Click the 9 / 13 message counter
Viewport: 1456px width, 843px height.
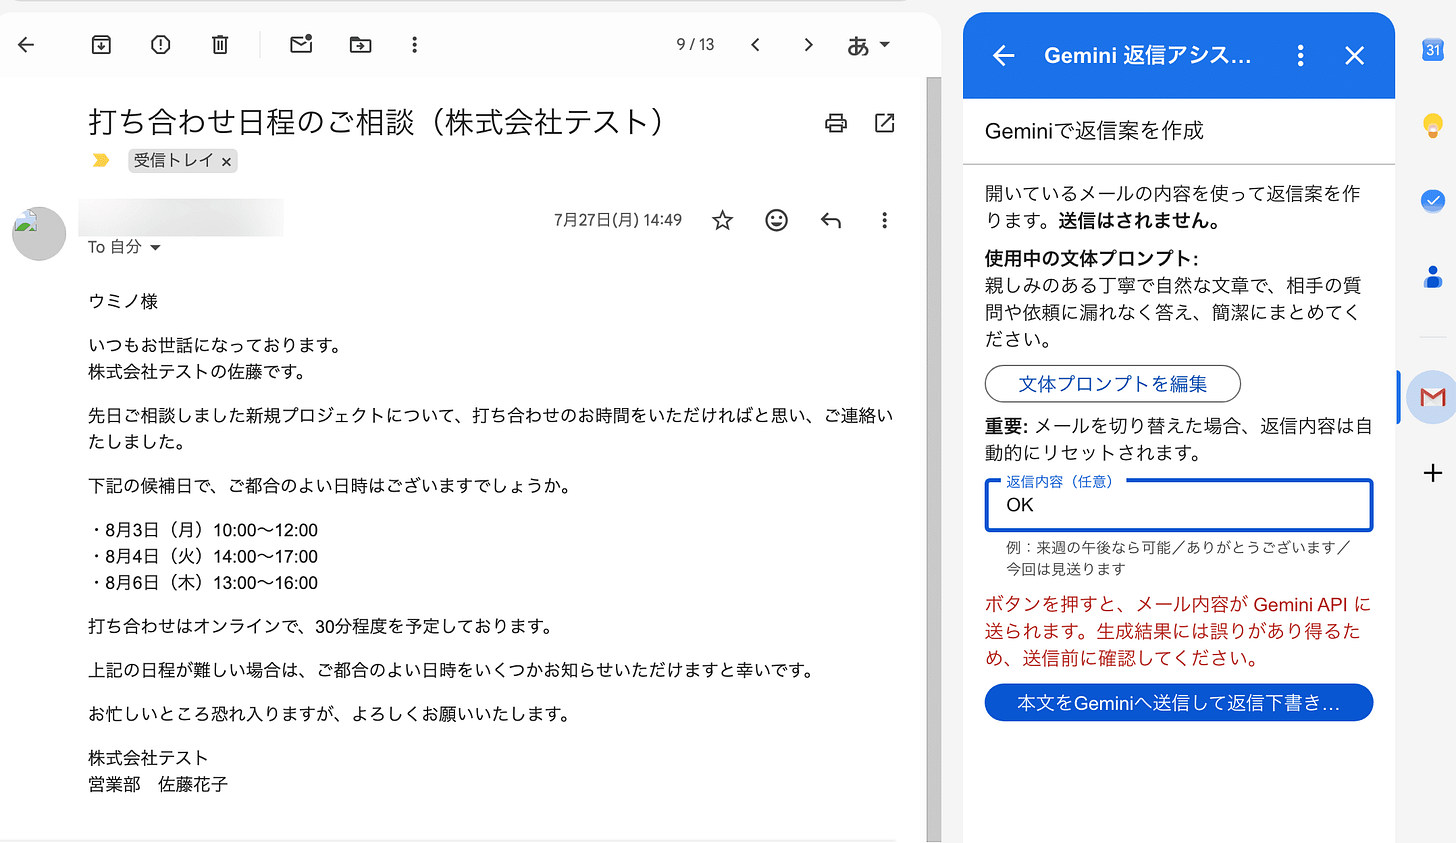(x=695, y=45)
